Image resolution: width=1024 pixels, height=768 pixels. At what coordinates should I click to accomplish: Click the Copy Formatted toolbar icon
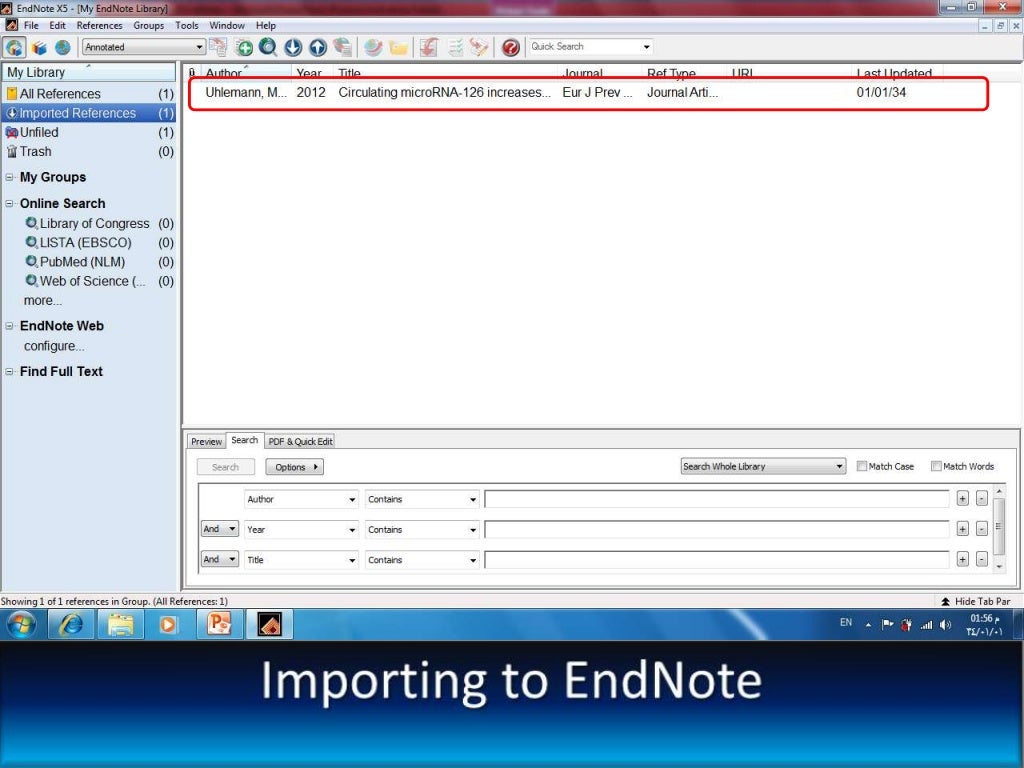[x=218, y=47]
